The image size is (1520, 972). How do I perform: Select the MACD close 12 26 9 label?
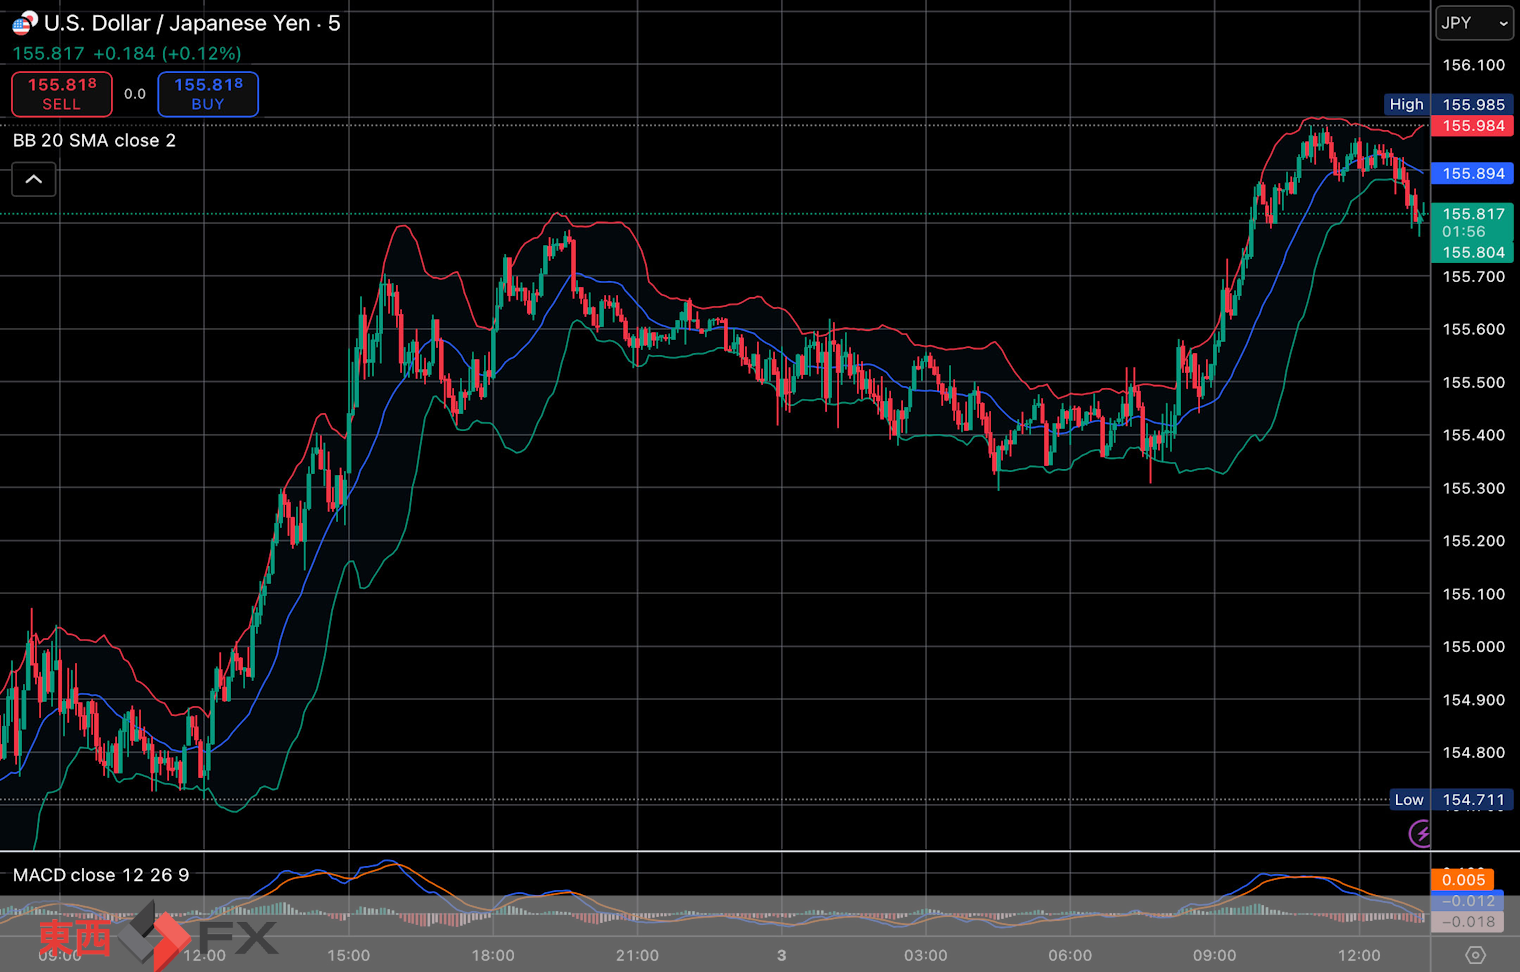tap(101, 875)
